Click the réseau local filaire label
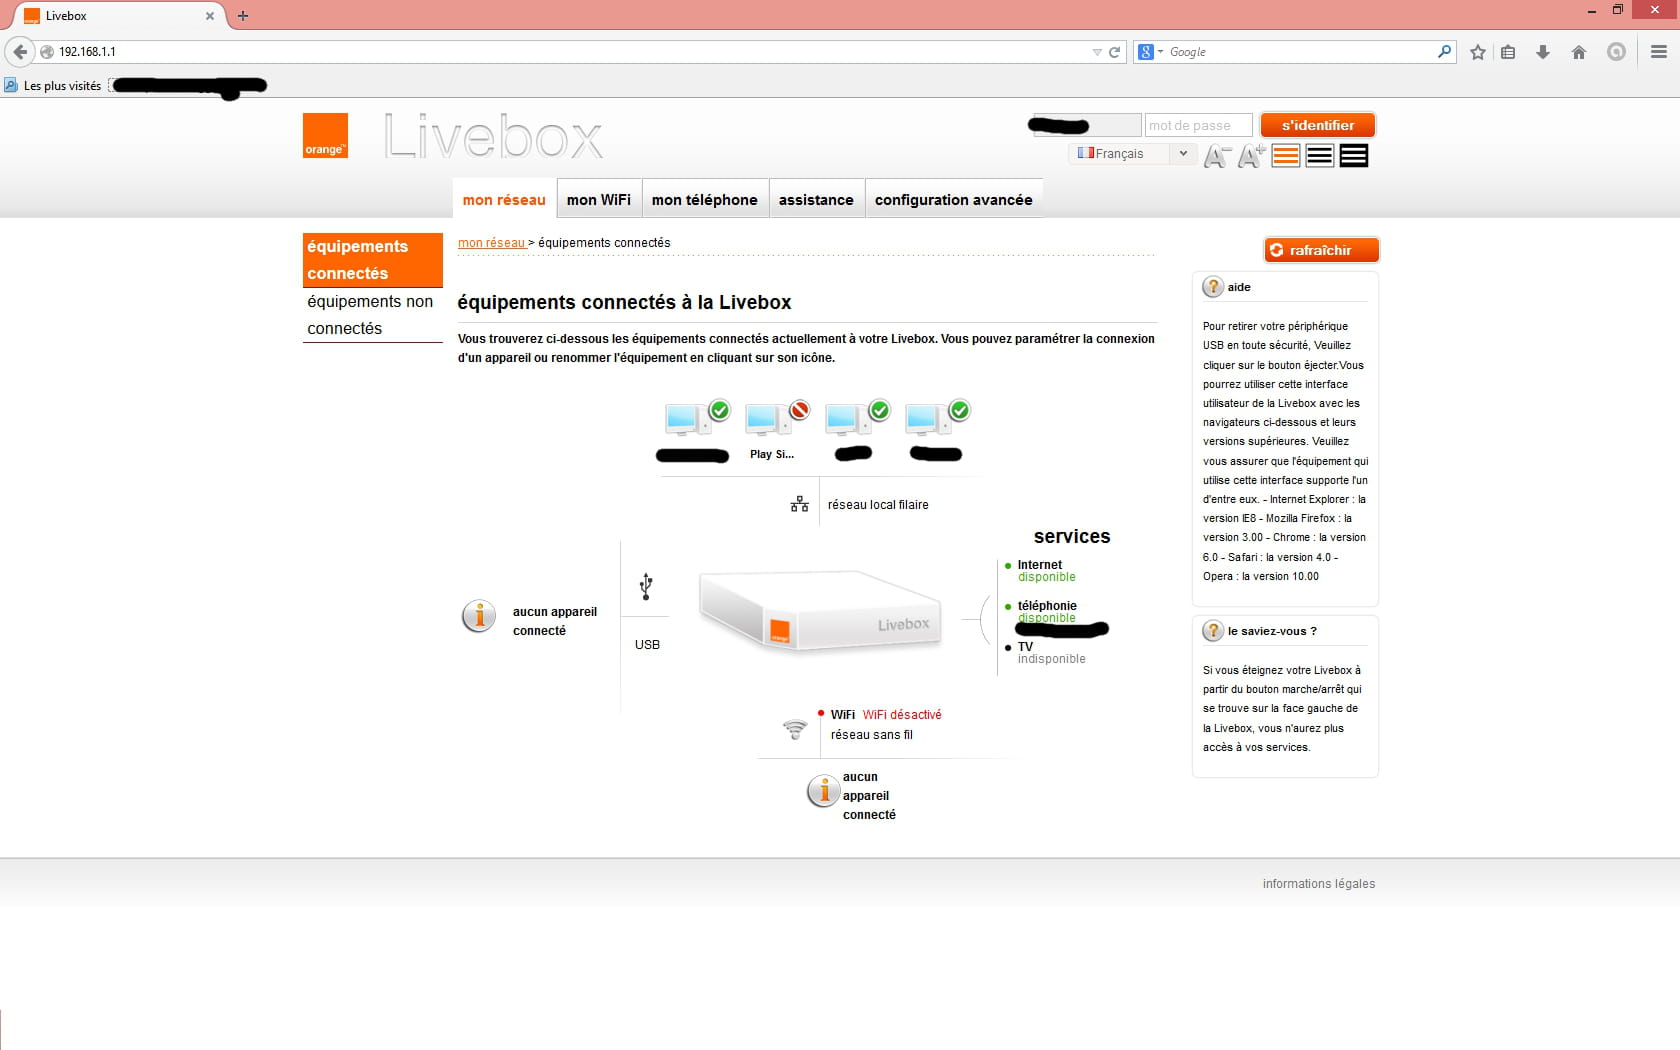Viewport: 1680px width, 1050px height. coord(878,505)
